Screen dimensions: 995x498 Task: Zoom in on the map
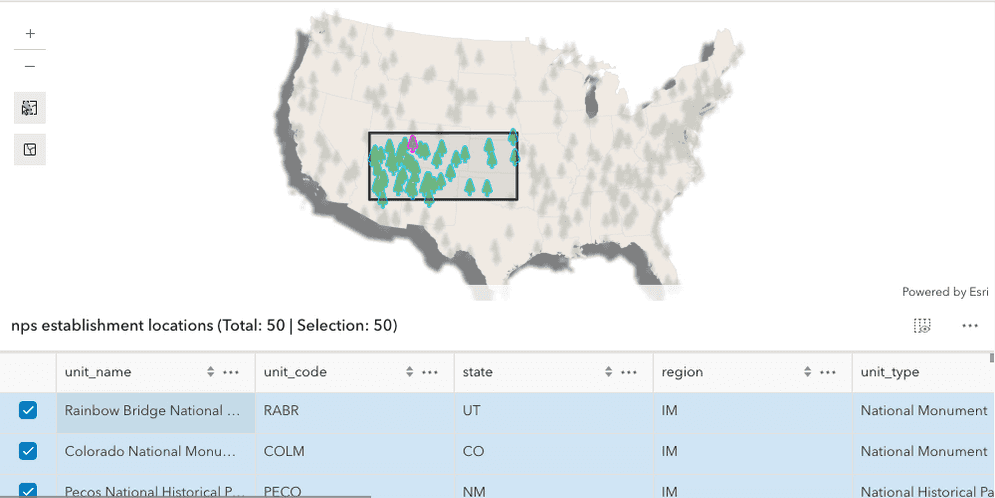(30, 33)
